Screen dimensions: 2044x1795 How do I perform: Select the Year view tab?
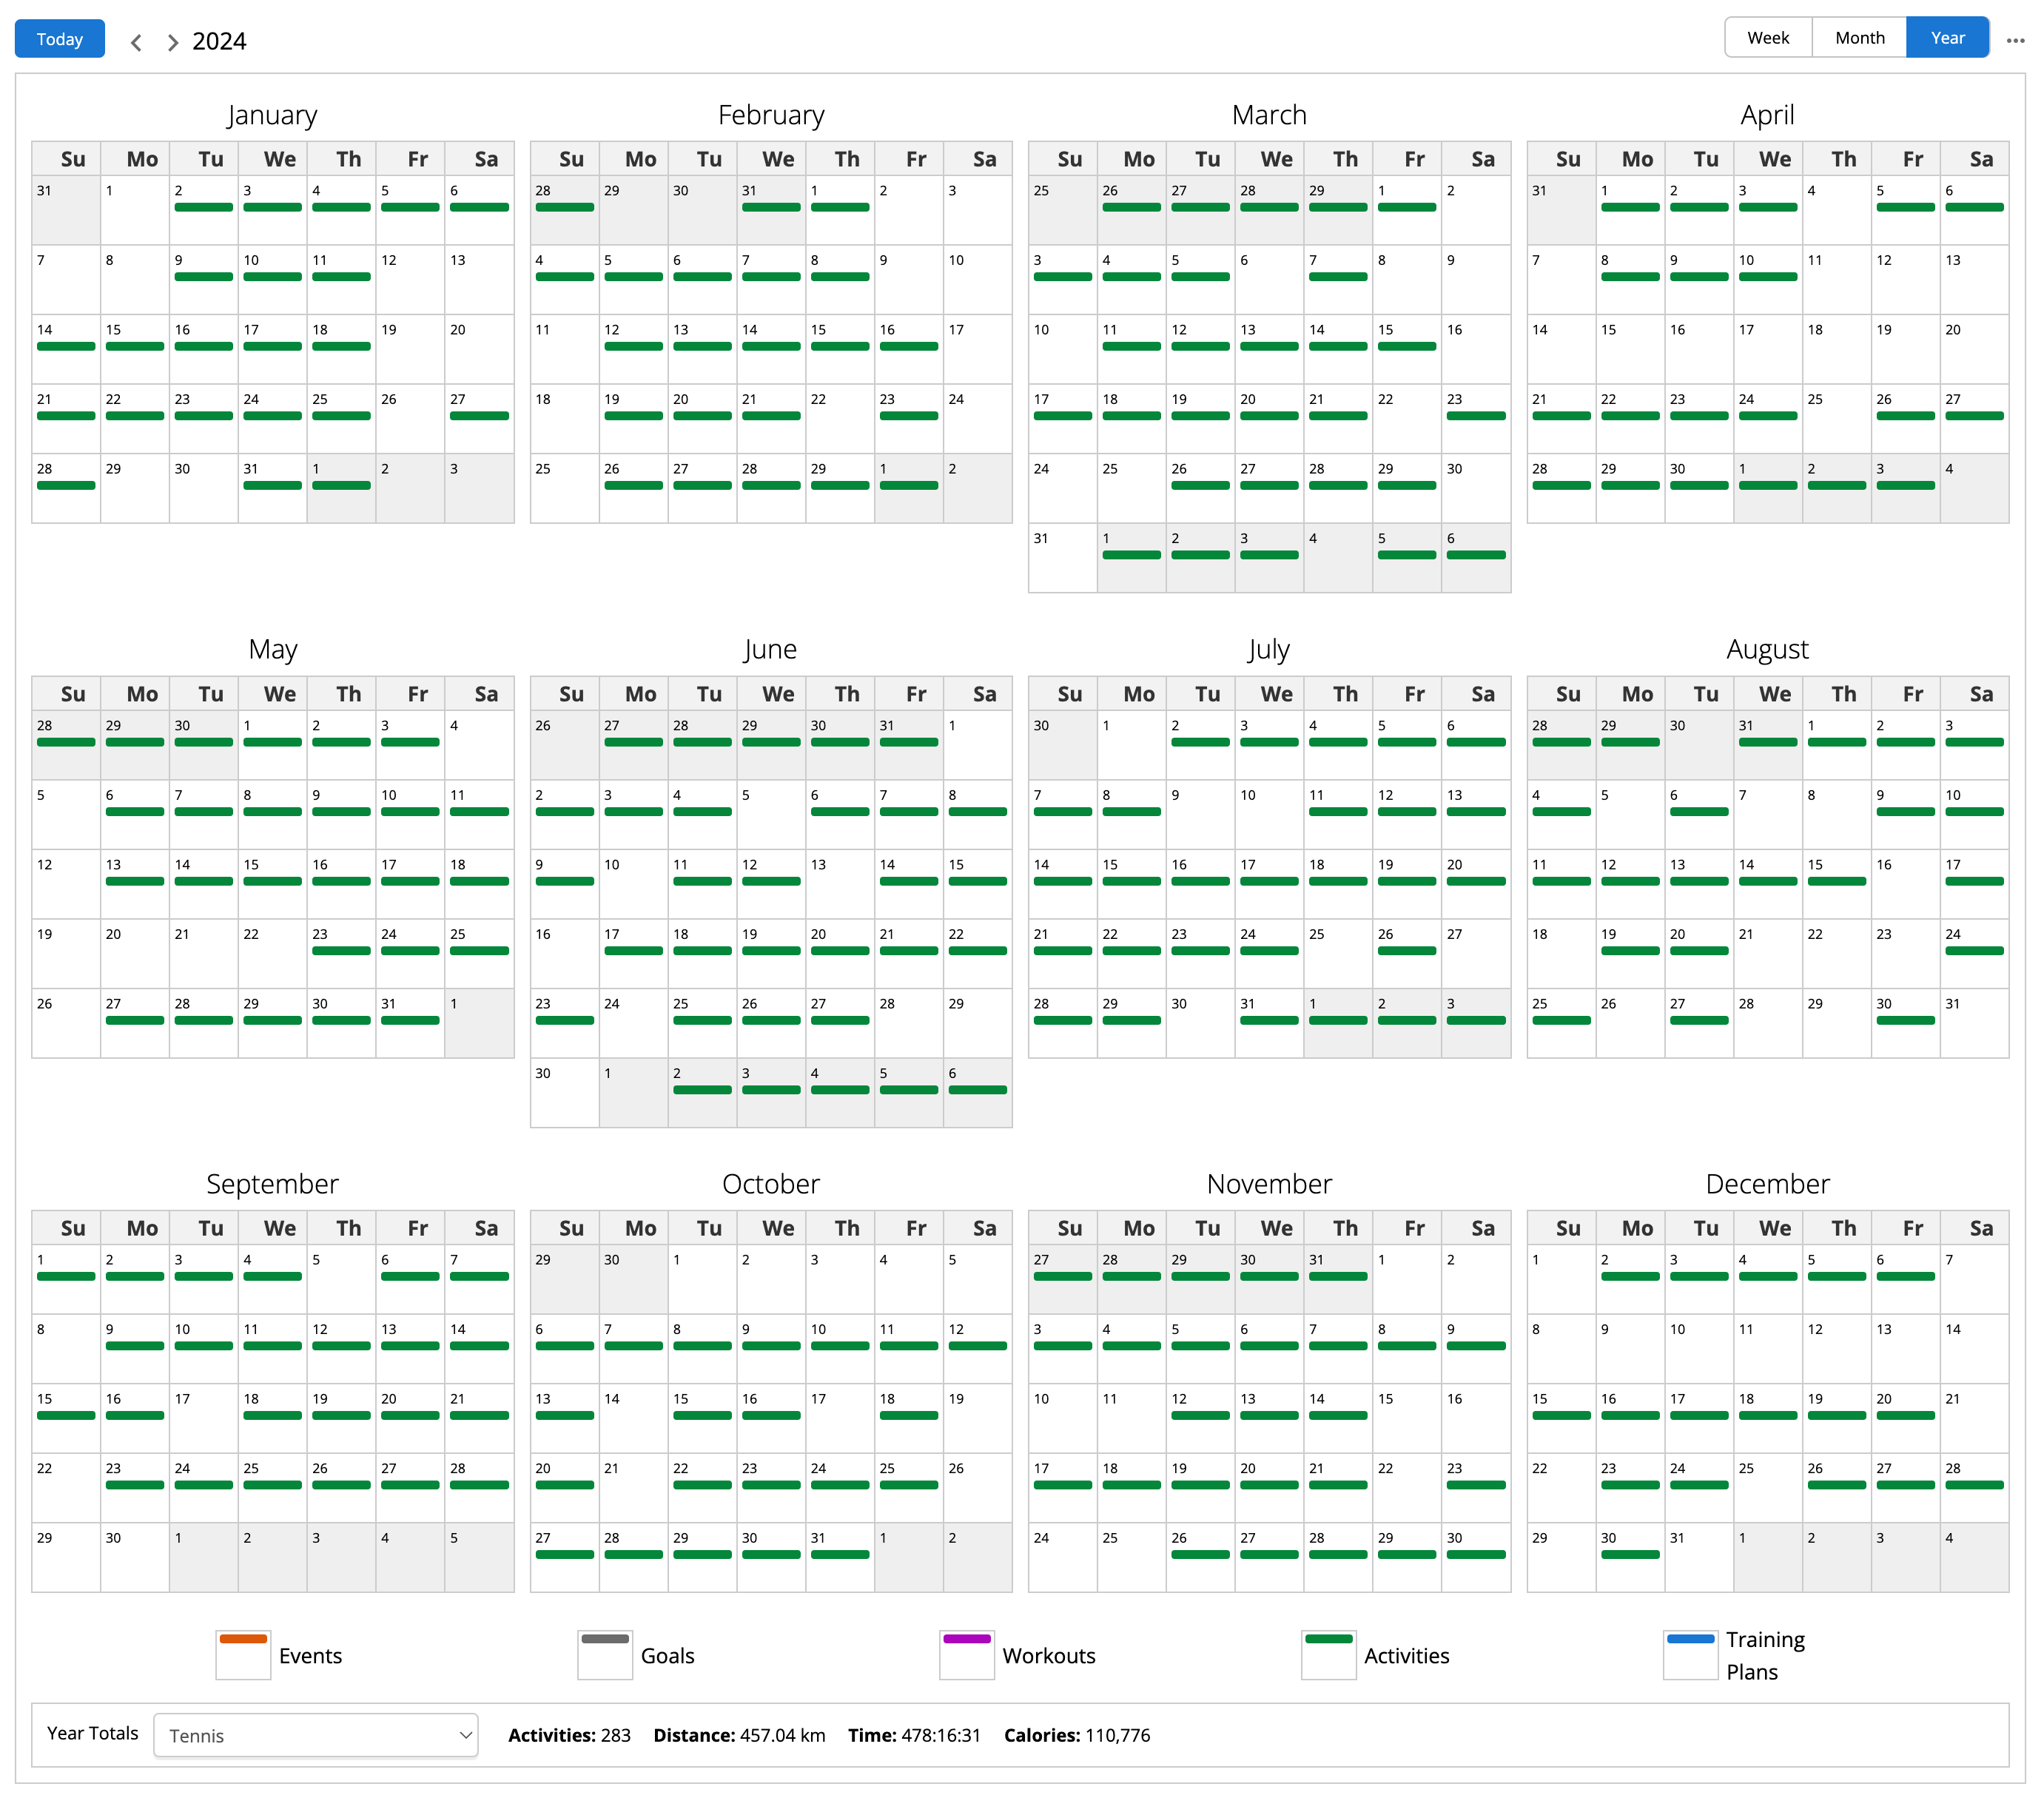click(1947, 38)
